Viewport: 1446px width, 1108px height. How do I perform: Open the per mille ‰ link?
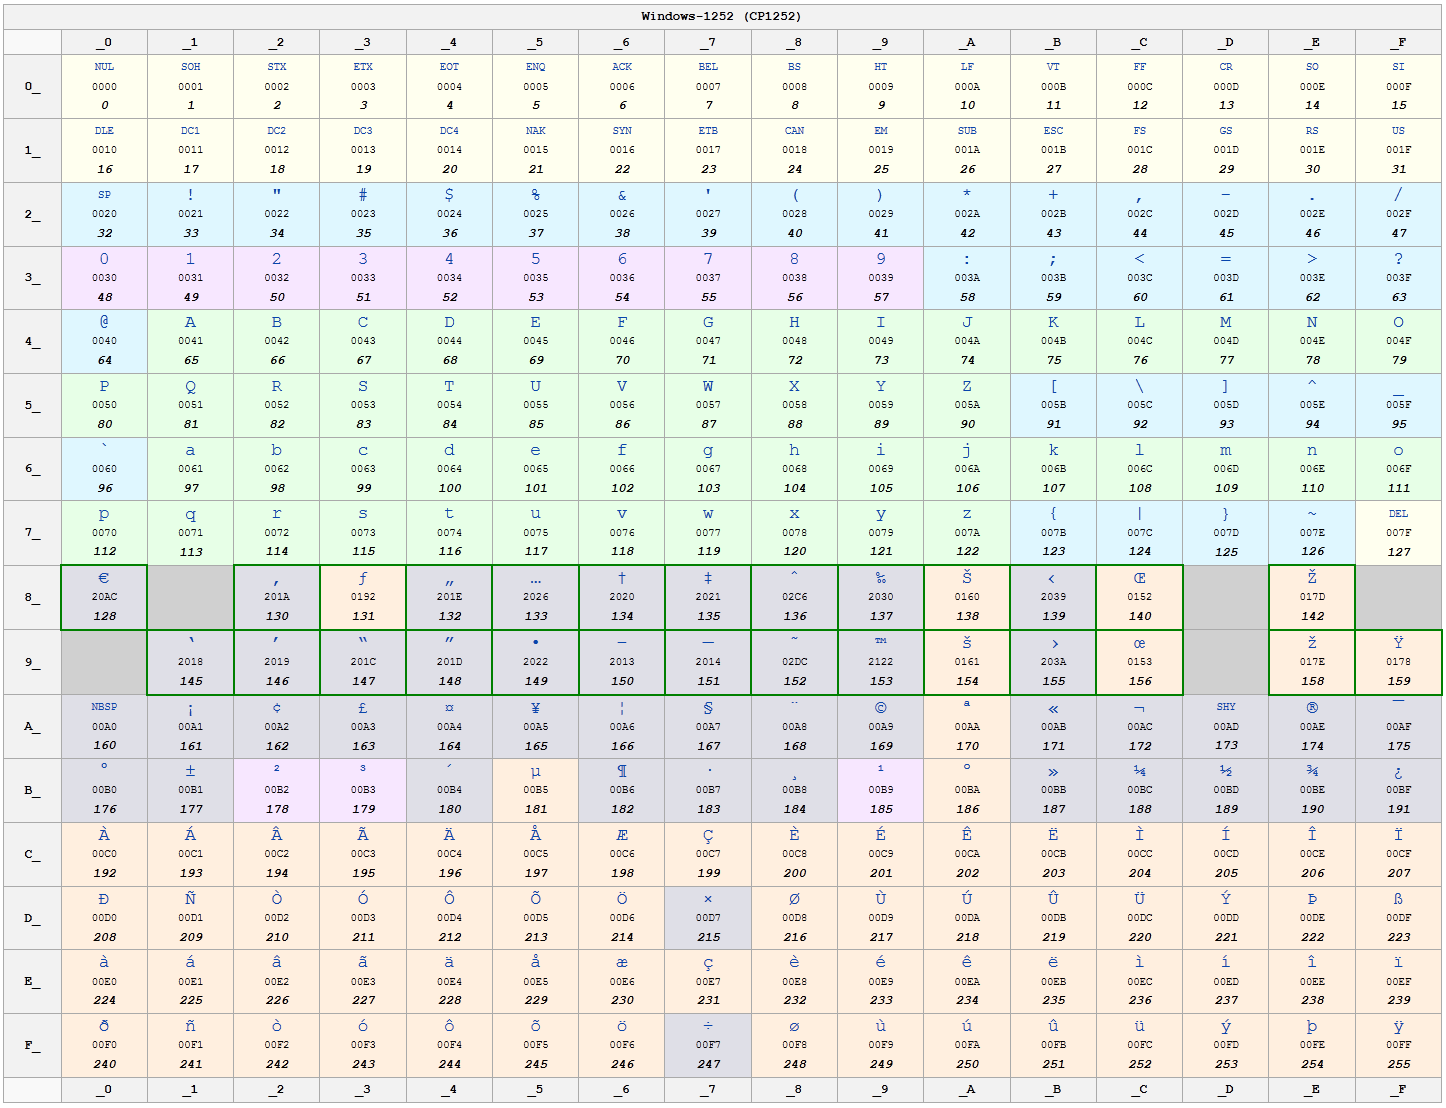click(x=881, y=578)
